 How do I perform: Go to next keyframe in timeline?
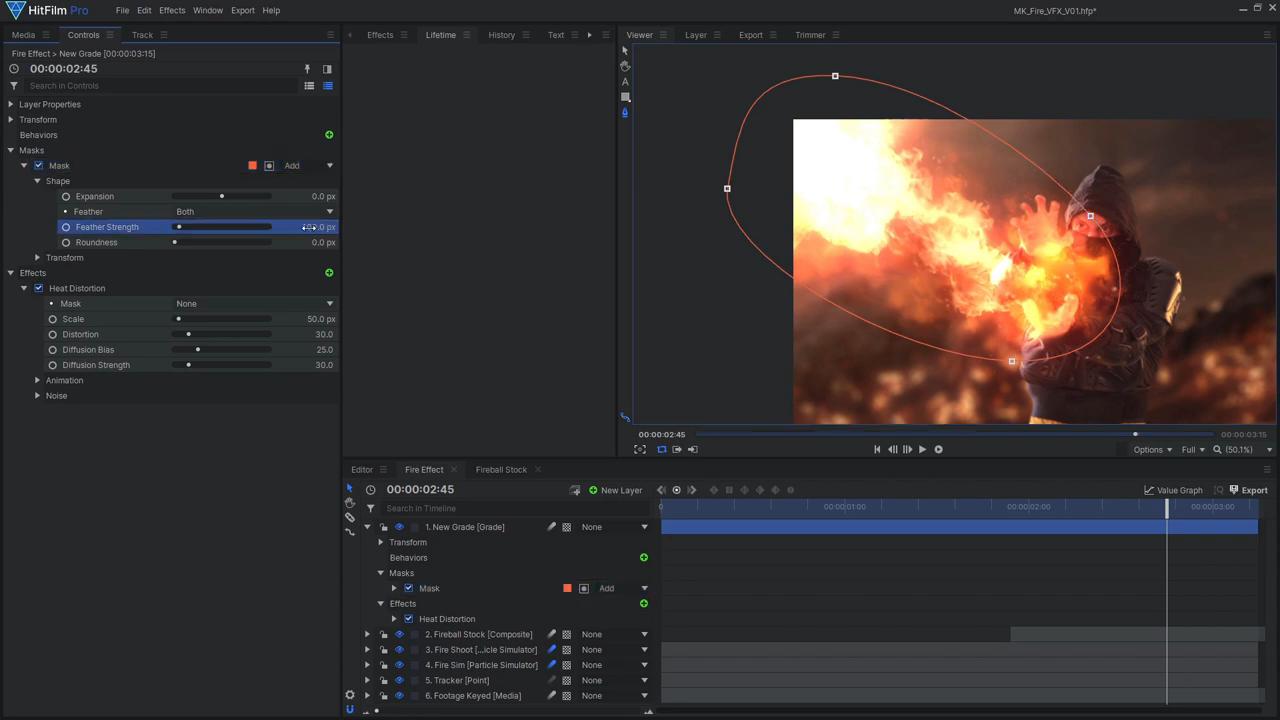click(x=692, y=491)
